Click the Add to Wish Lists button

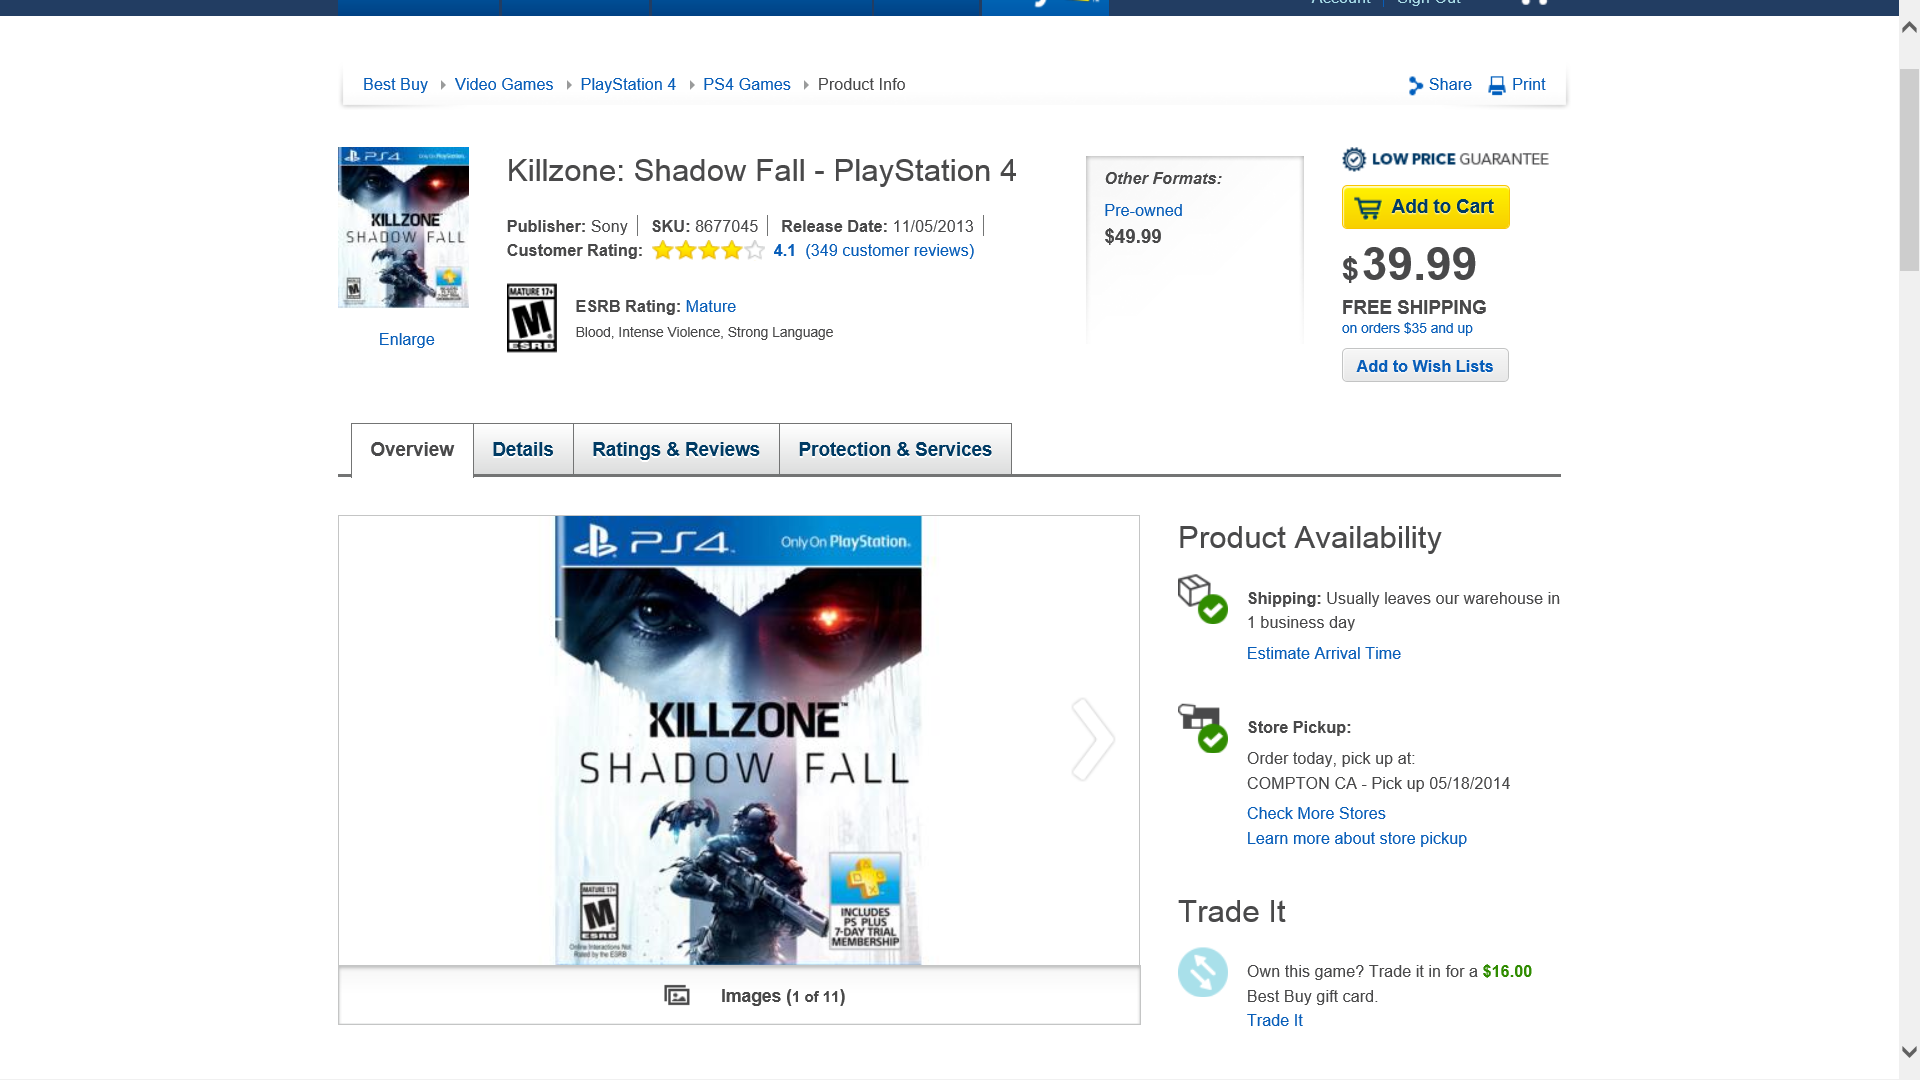point(1425,366)
